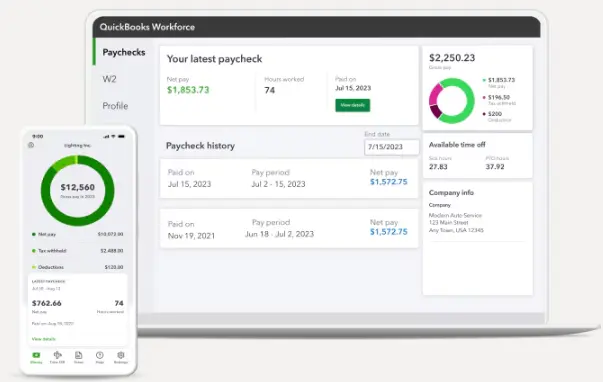Click the sick hours value 27.83
Image resolution: width=603 pixels, height=382 pixels.
click(438, 167)
